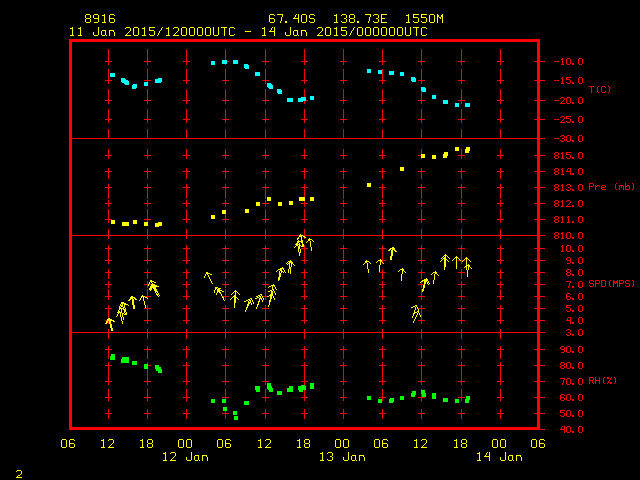Image resolution: width=640 pixels, height=480 pixels.
Task: Click the 814.0 pressure tick label
Action: click(569, 172)
